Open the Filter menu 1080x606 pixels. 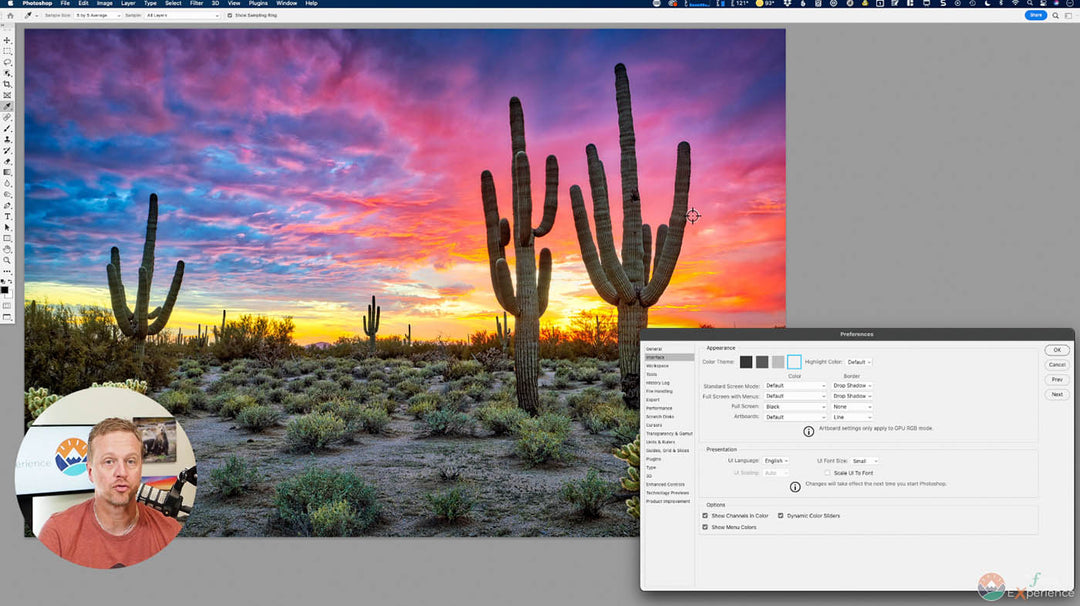click(196, 3)
